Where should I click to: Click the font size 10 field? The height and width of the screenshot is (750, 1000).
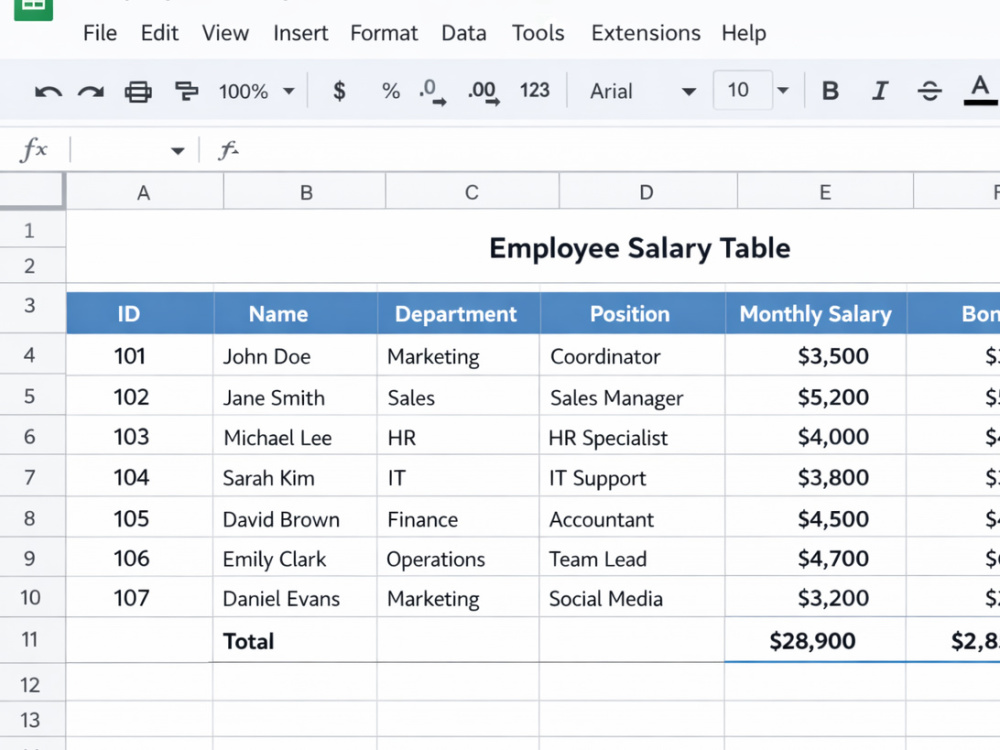(x=742, y=90)
